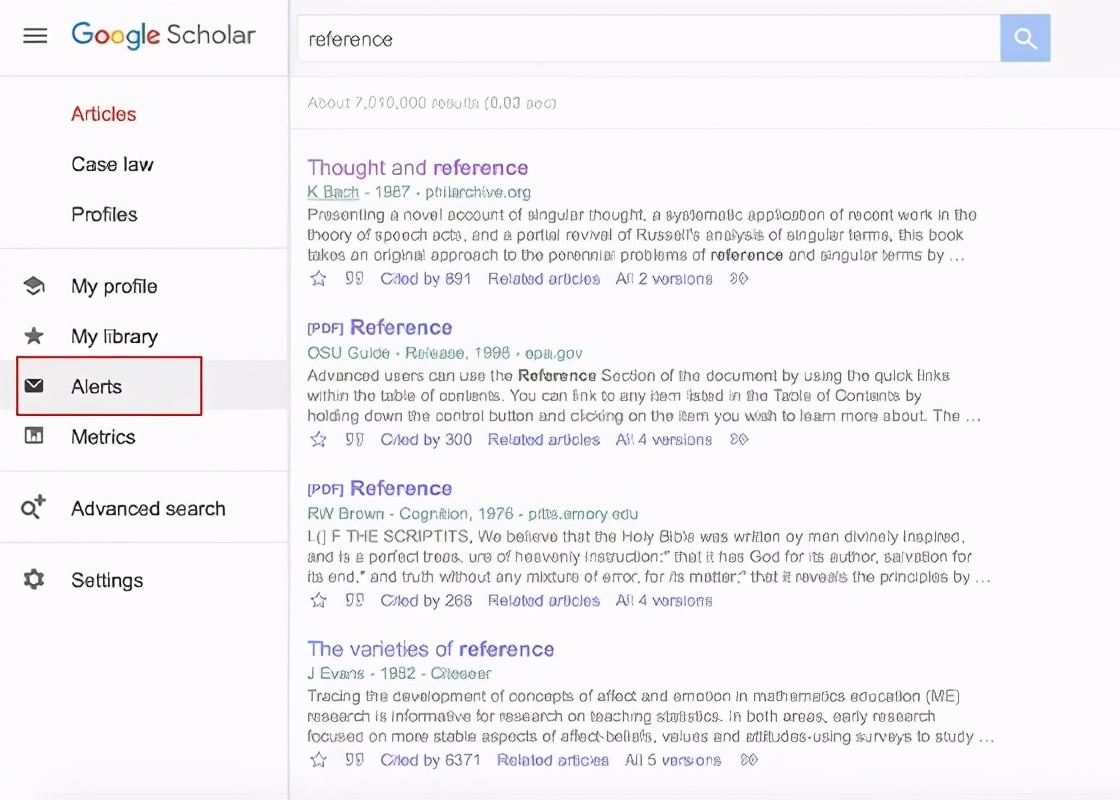Show more options for OSU Guide result
Screen dimensions: 1120x800
(739, 440)
